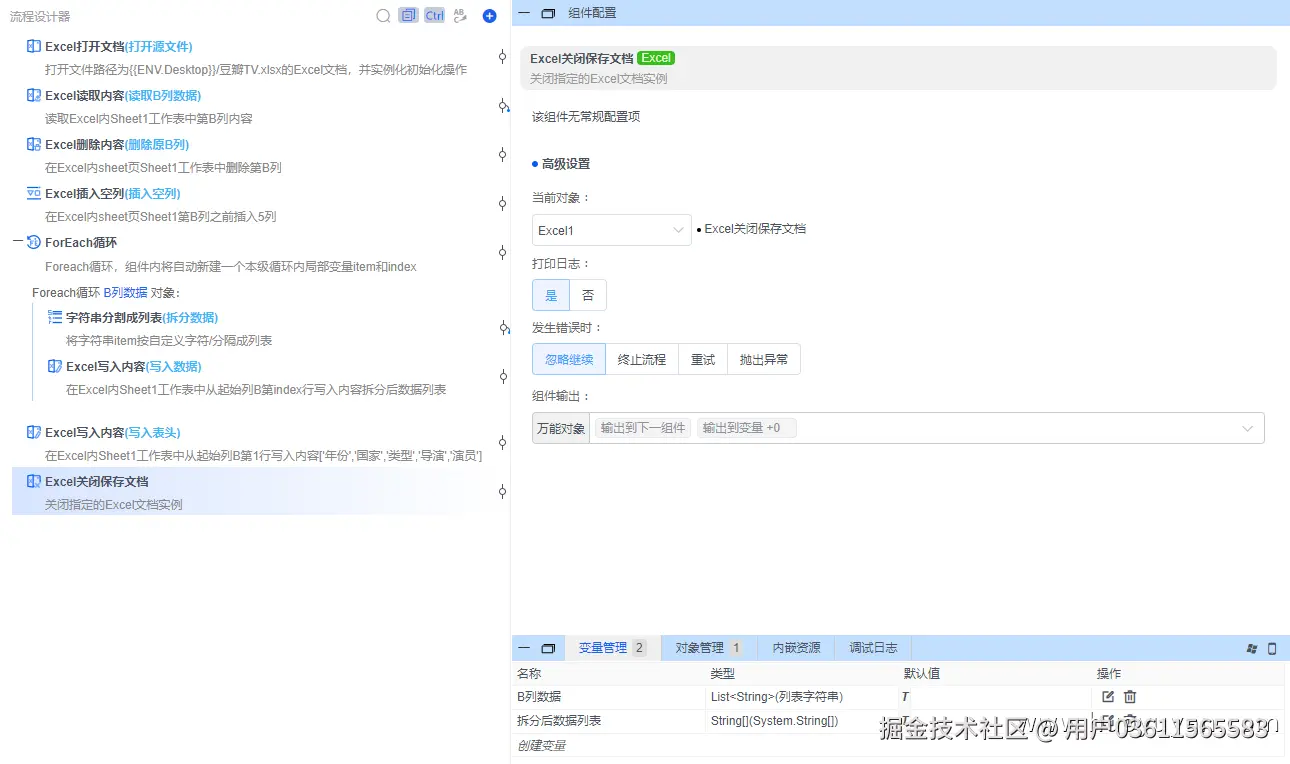Expand the 组件输出 dropdown
Image resolution: width=1290 pixels, height=764 pixels.
(x=1247, y=427)
